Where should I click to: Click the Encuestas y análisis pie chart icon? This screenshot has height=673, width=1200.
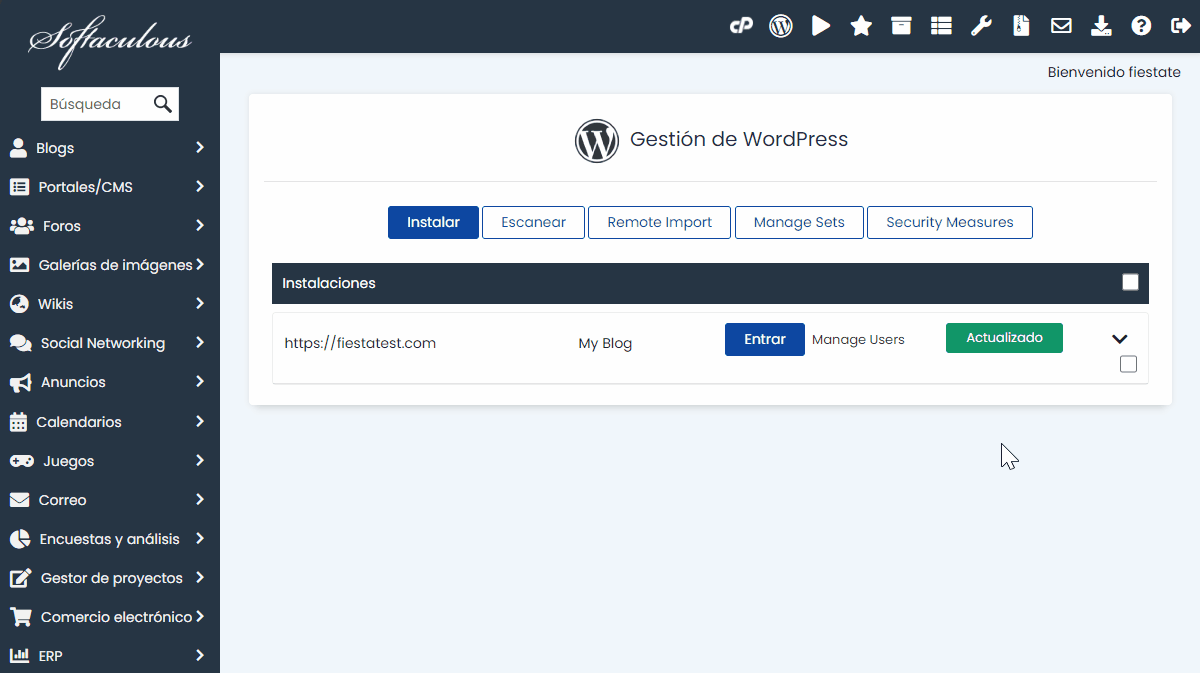tap(19, 539)
